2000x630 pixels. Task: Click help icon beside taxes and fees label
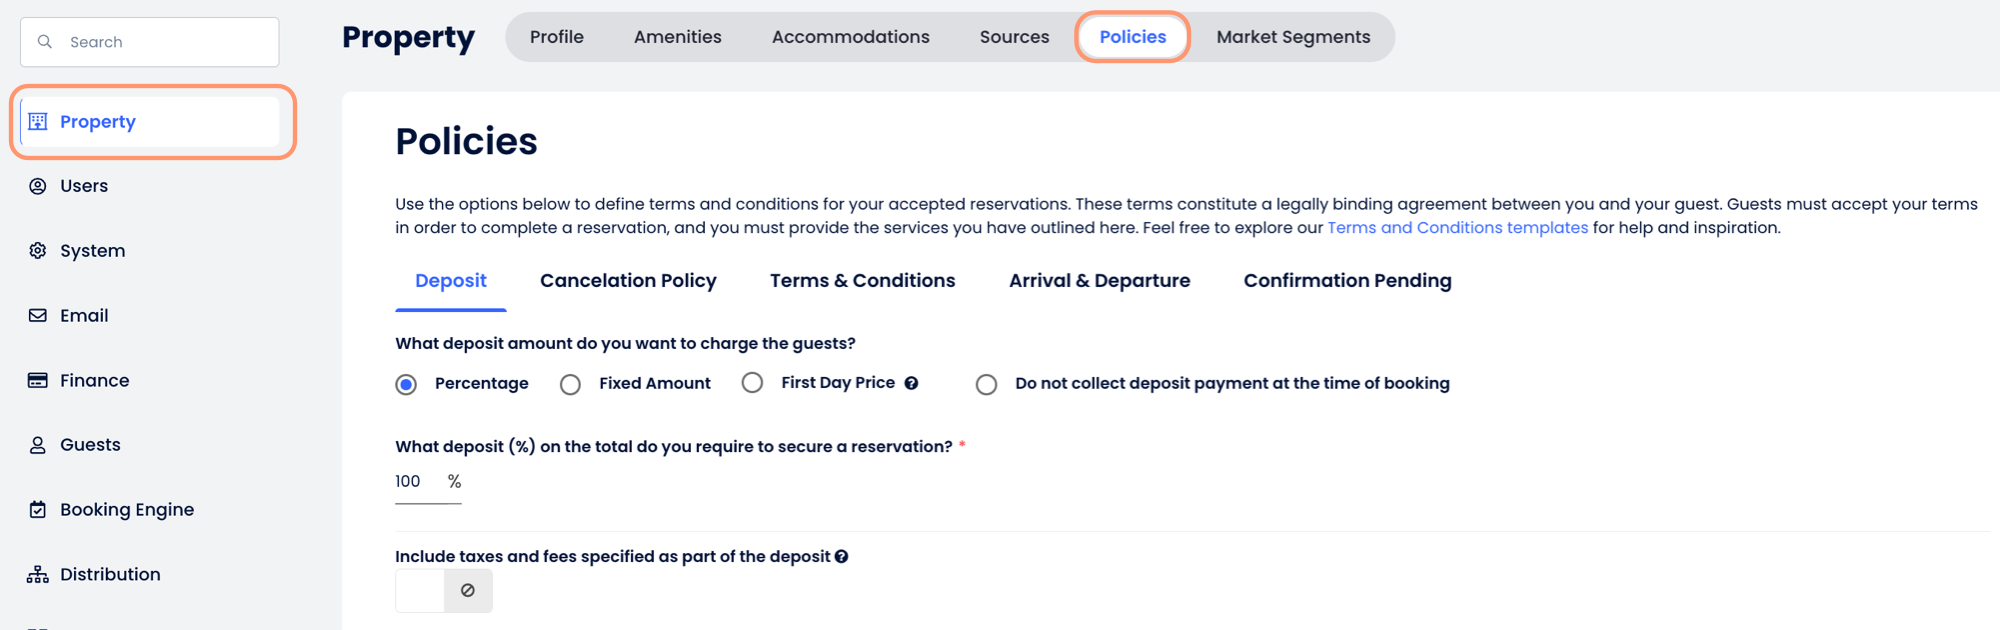coord(842,557)
